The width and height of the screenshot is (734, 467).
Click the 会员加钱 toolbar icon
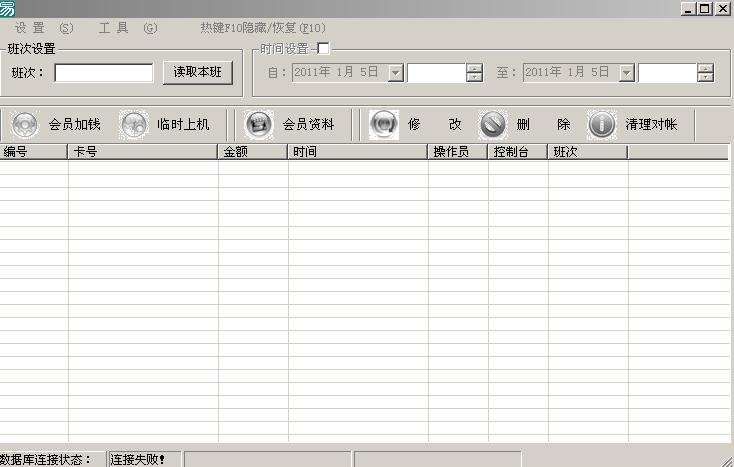25,125
